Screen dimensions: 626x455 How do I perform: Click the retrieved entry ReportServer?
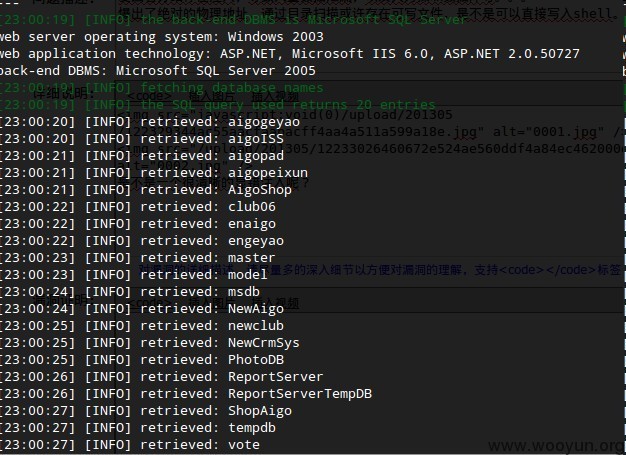point(276,377)
